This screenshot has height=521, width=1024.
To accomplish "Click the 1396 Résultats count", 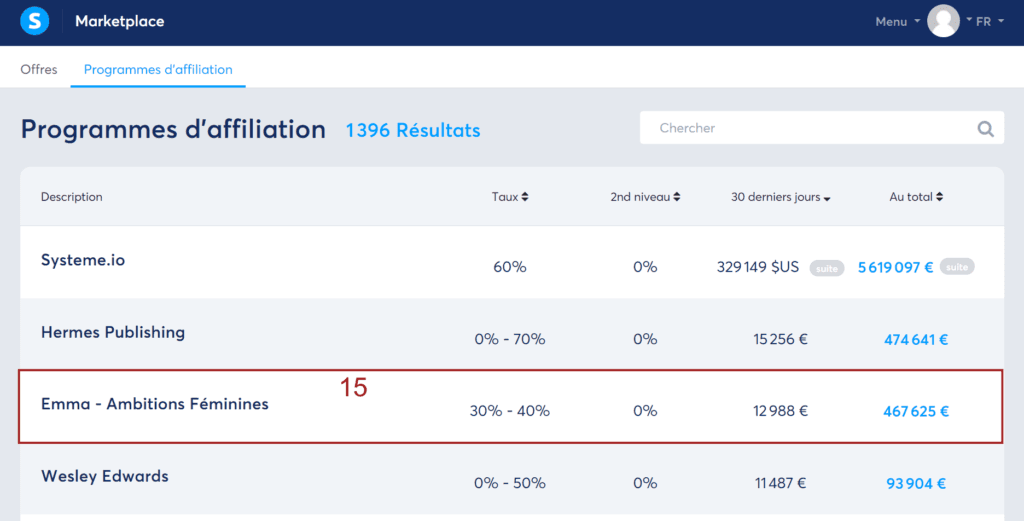I will pyautogui.click(x=413, y=130).
